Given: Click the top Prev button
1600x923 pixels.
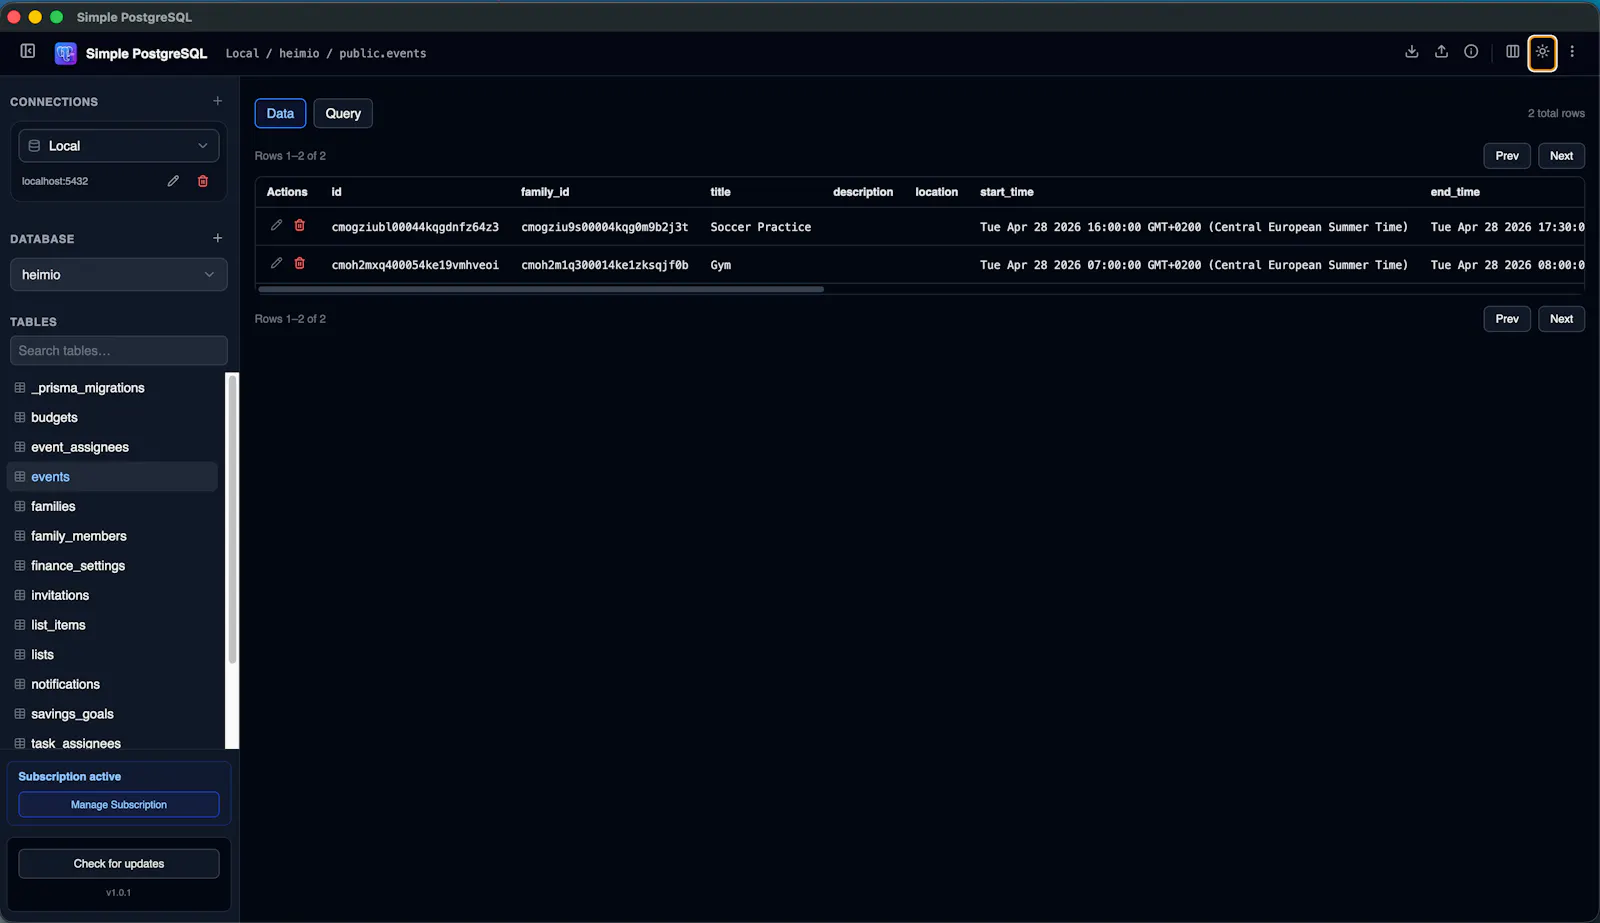Looking at the screenshot, I should pyautogui.click(x=1507, y=156).
